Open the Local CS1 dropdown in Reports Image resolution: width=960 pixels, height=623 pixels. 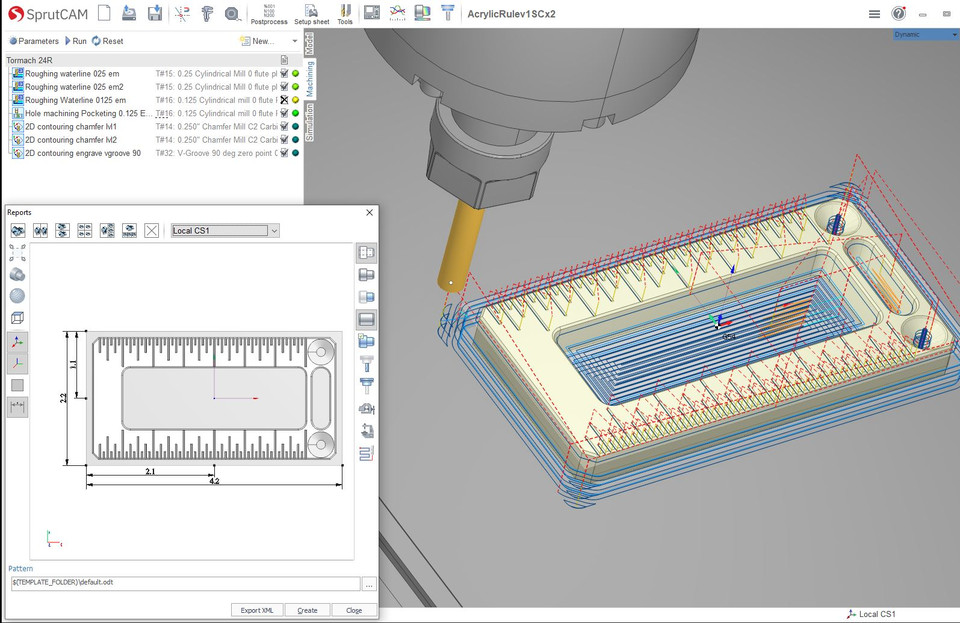point(274,230)
